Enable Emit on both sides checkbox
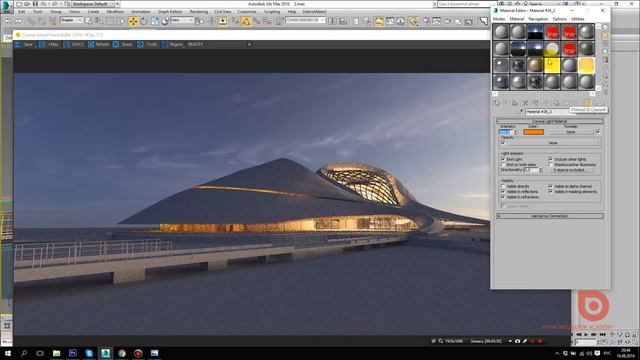 click(x=503, y=164)
